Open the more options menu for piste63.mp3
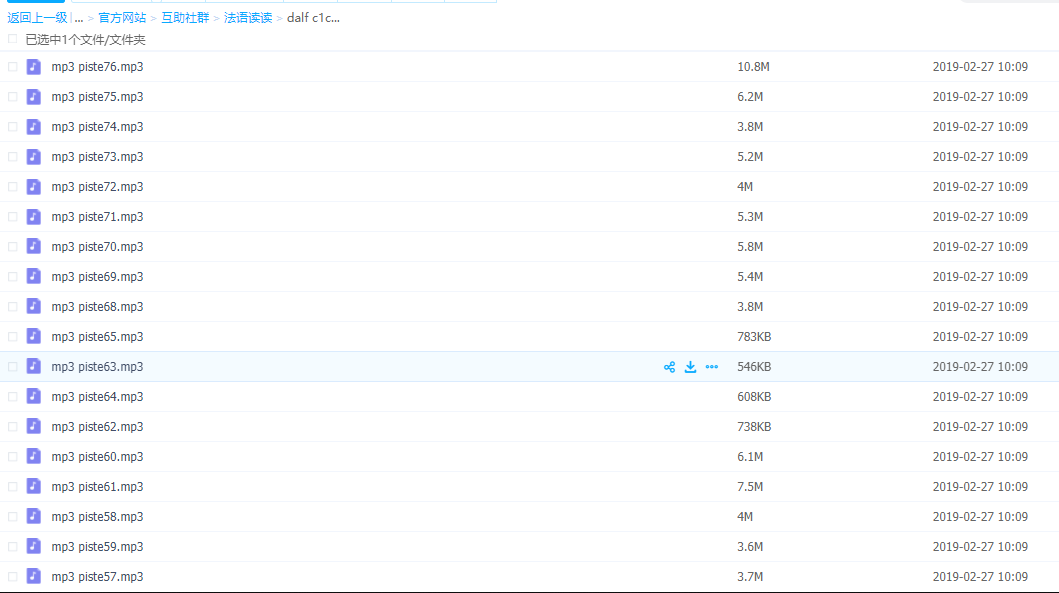 pyautogui.click(x=712, y=367)
